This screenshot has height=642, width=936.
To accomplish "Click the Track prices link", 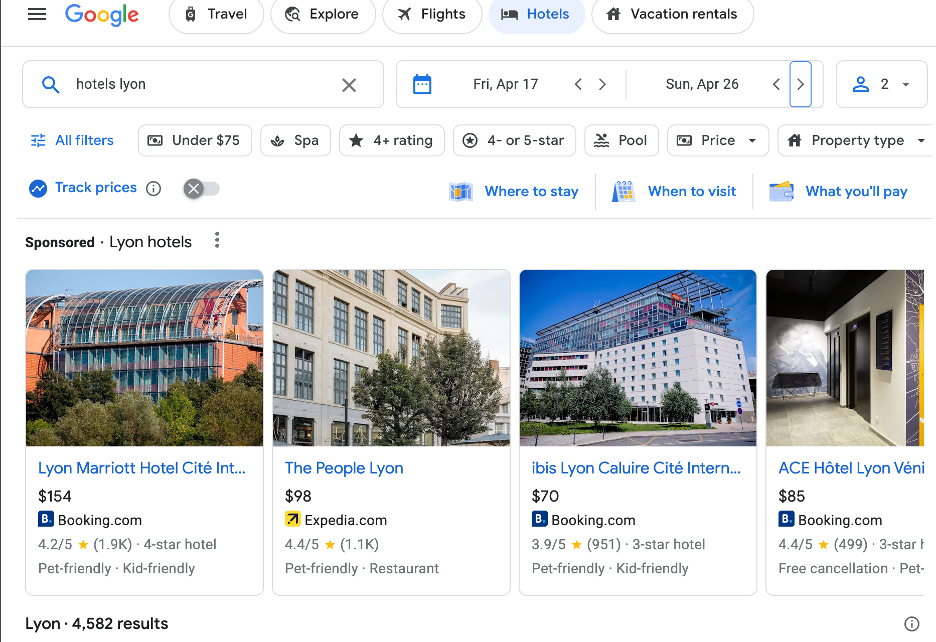I will pos(96,188).
